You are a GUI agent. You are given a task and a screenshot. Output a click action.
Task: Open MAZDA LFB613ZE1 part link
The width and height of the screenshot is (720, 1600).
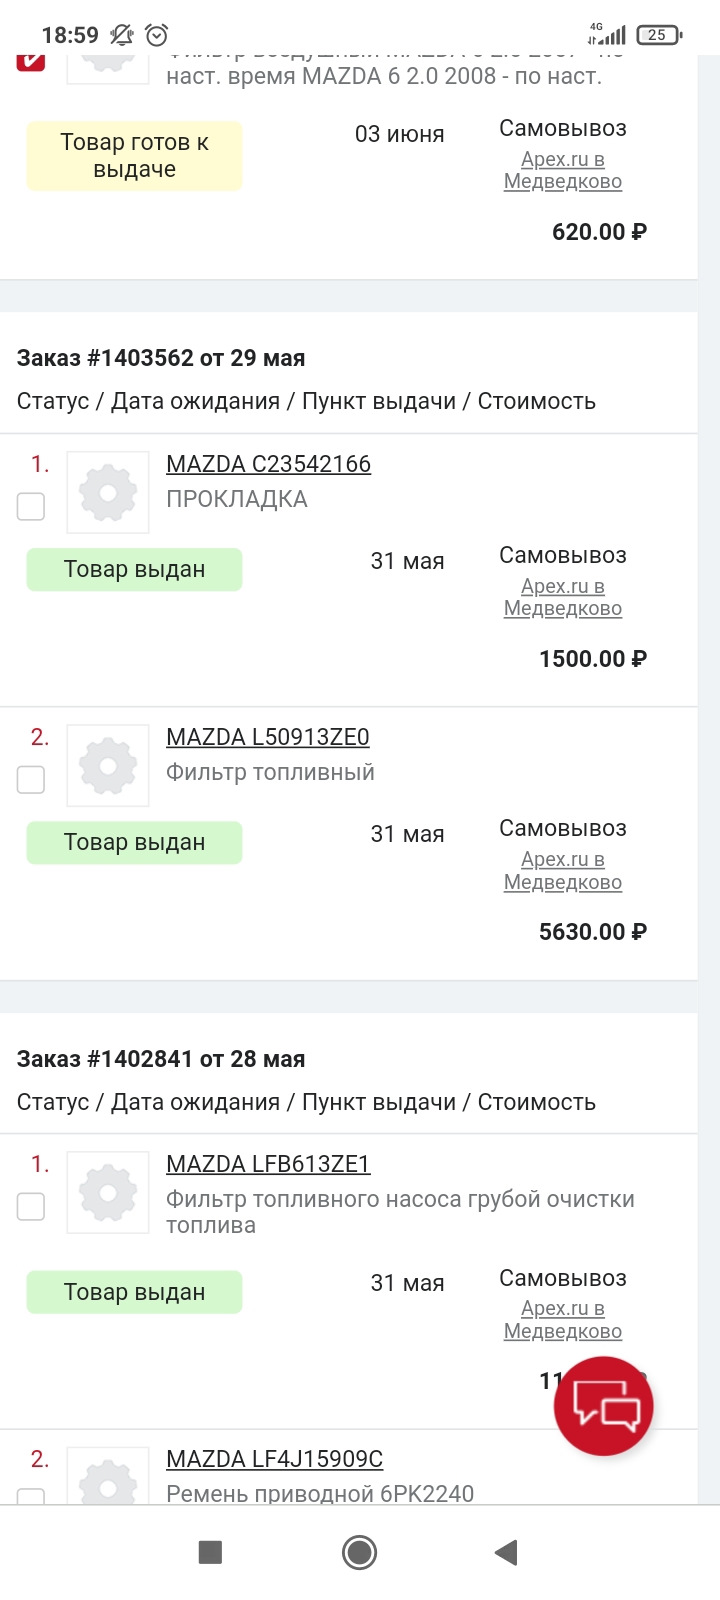pos(268,1164)
